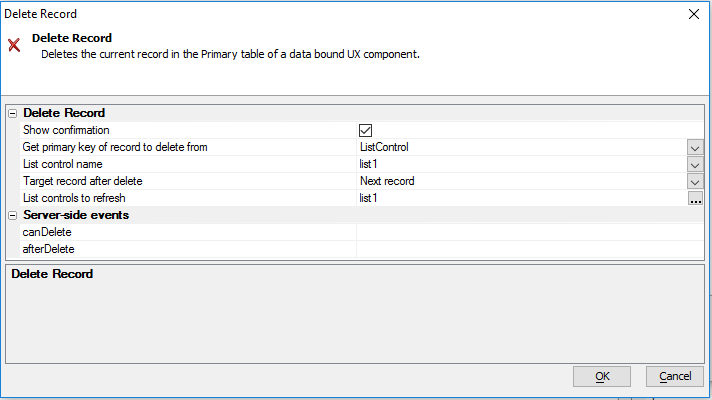Close the Delete Record dialog window
The height and width of the screenshot is (400, 712).
694,14
